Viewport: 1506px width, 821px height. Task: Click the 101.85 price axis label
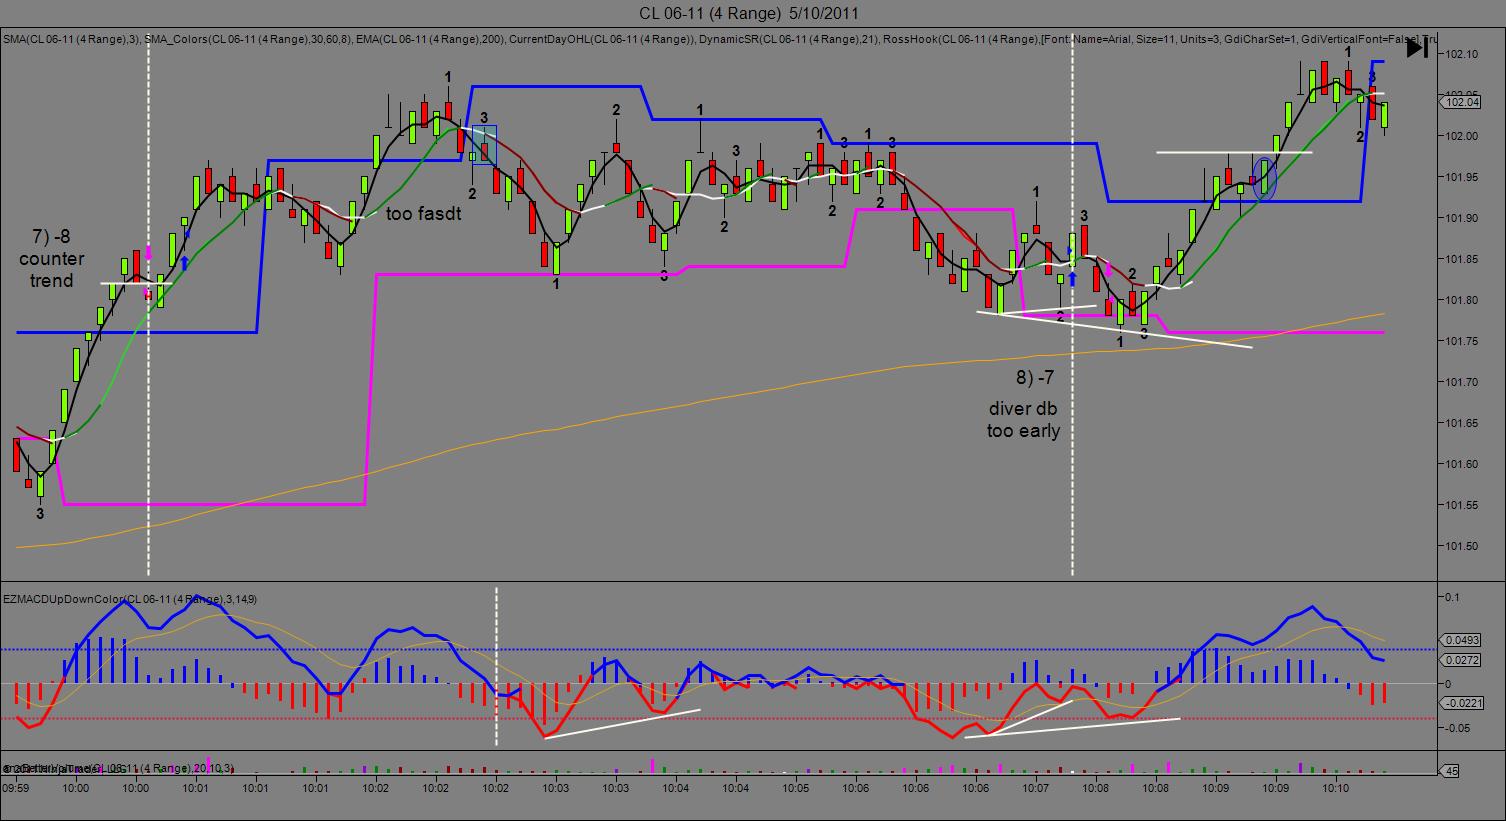click(1461, 259)
